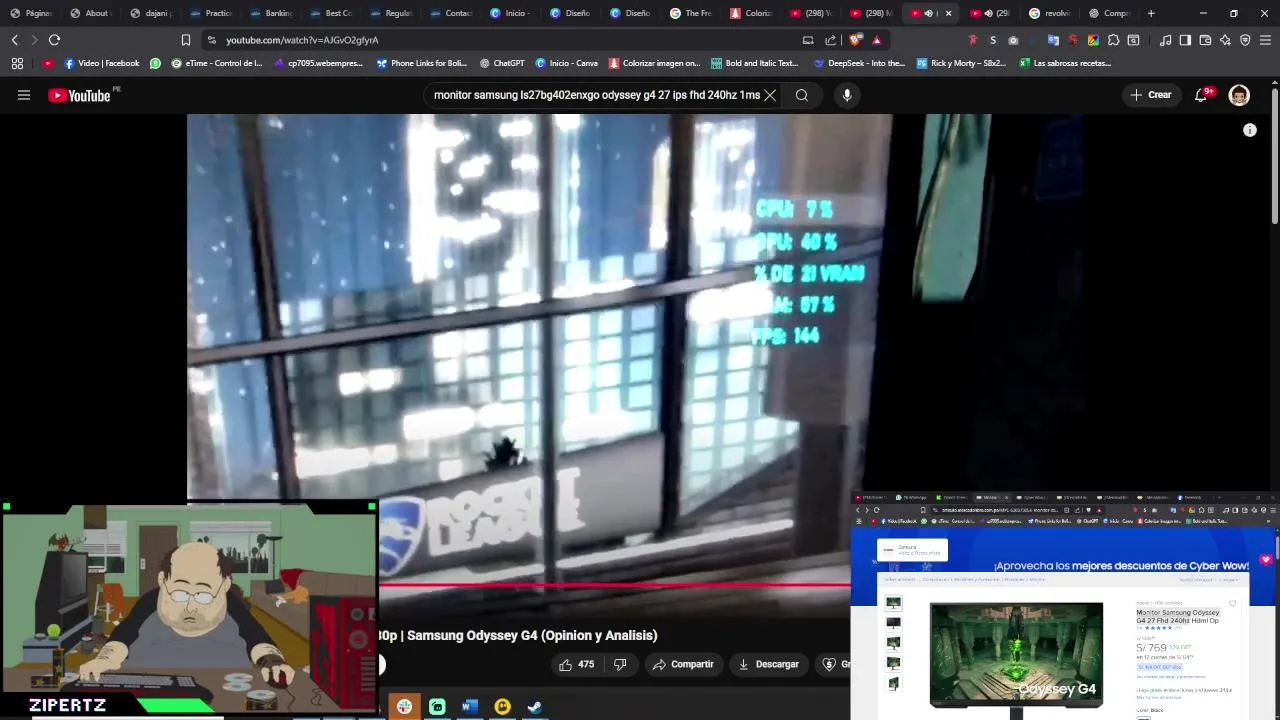Click the youtube.com address bar URL

click(302, 40)
